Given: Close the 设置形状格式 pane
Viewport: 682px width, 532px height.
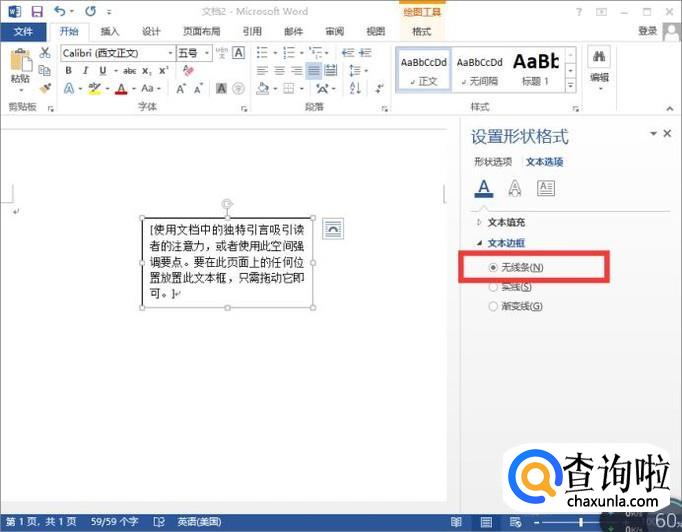Looking at the screenshot, I should coord(667,133).
